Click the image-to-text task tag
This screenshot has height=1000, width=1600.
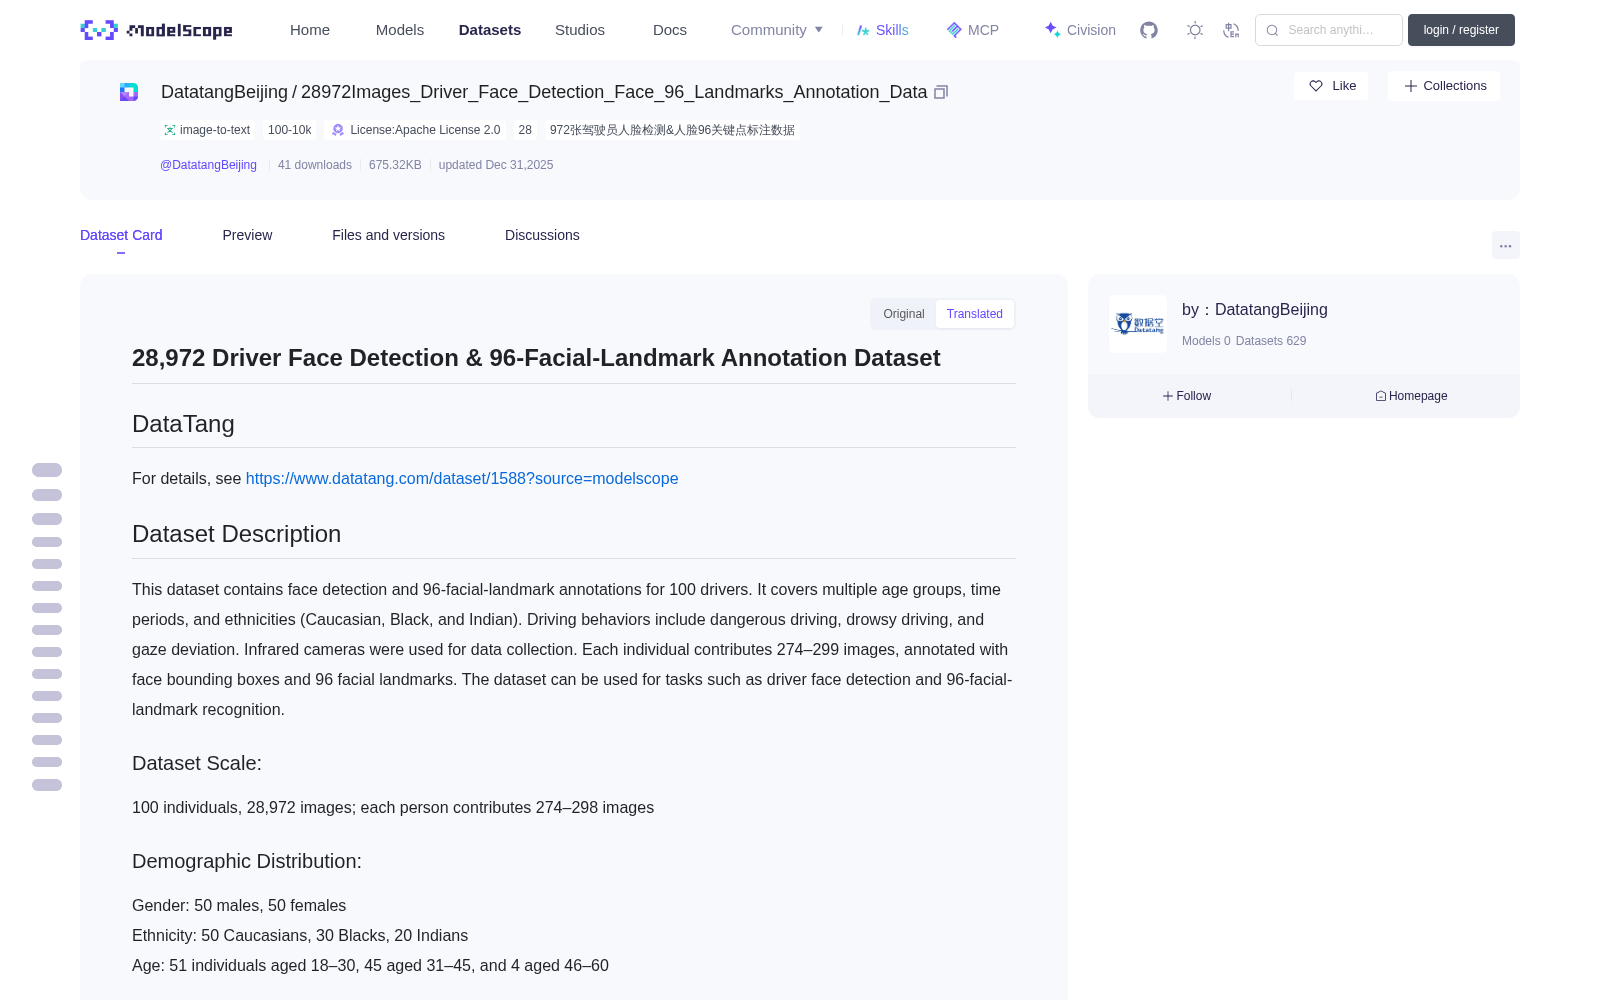(x=207, y=130)
